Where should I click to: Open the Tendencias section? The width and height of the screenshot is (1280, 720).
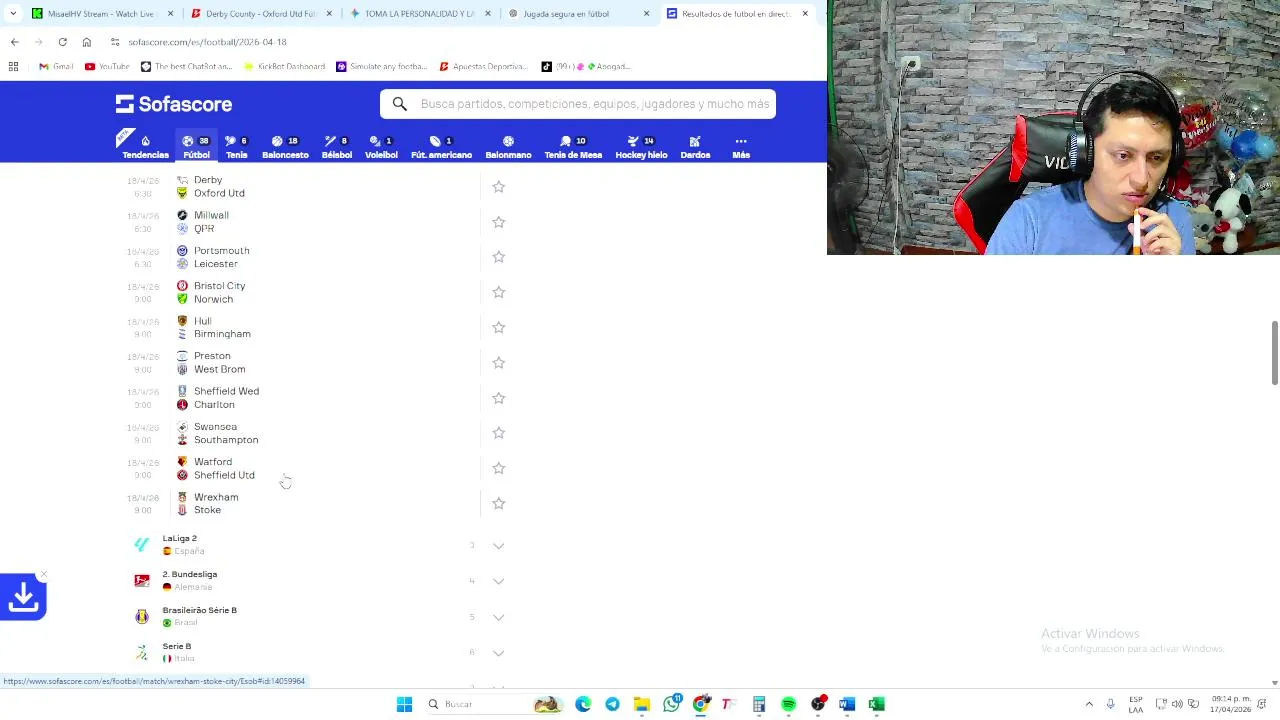coord(145,147)
